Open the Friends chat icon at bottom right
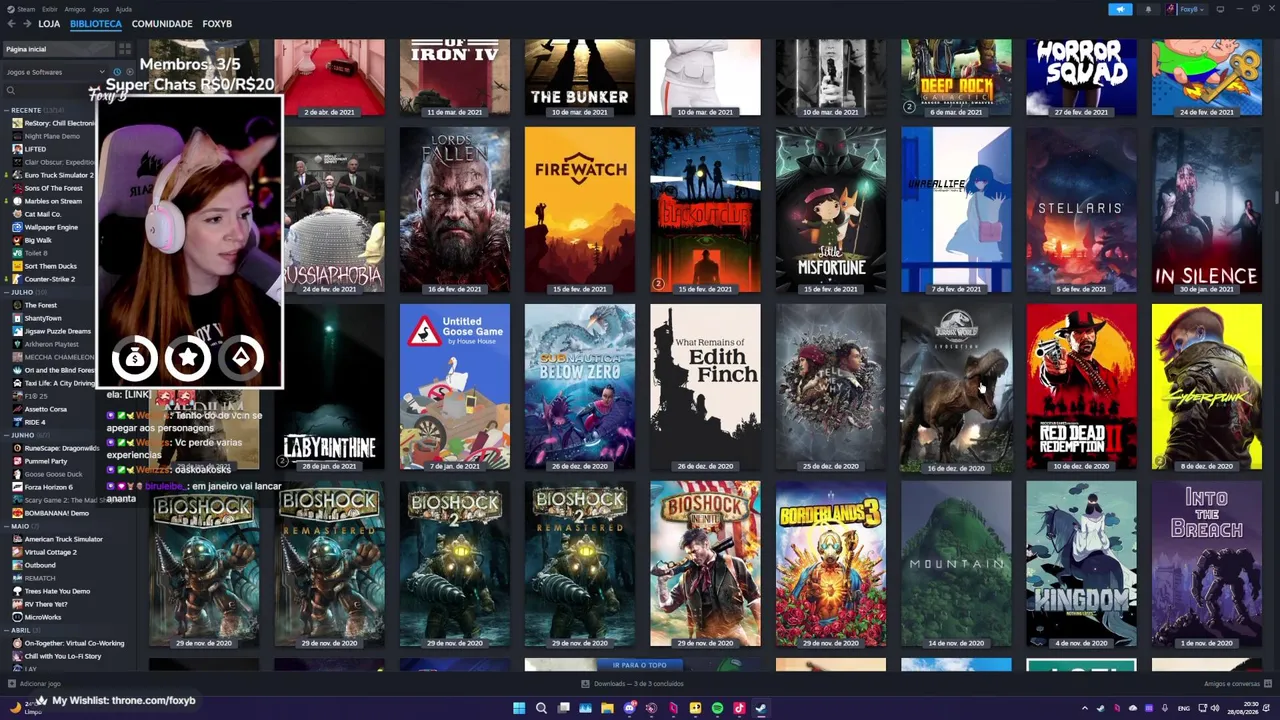 (1268, 684)
